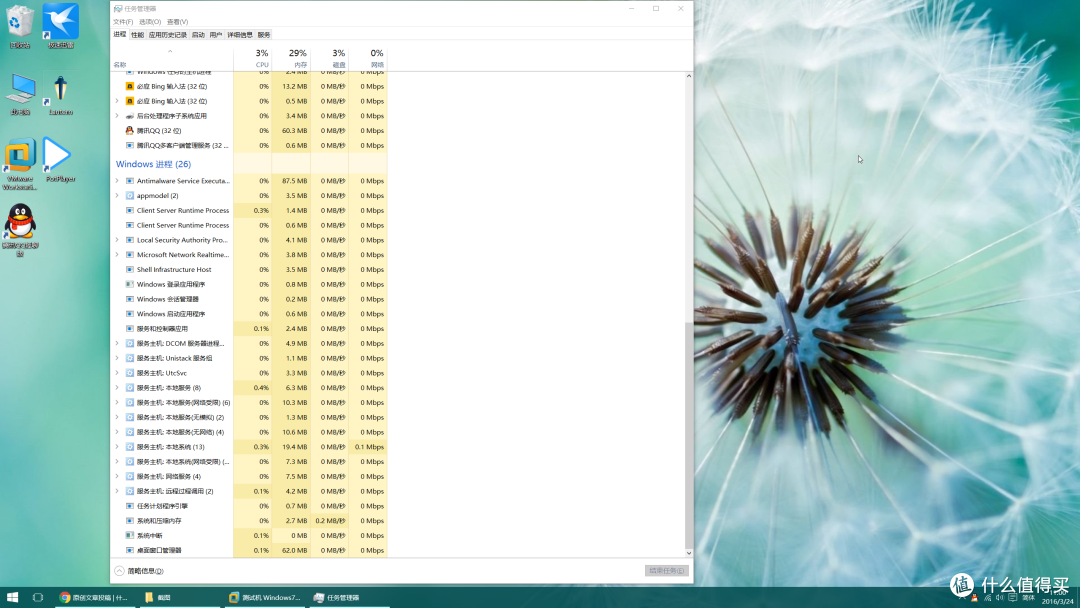The height and width of the screenshot is (608, 1080).
Task: Select the 服务和控制器应用 process row
Action: [249, 328]
